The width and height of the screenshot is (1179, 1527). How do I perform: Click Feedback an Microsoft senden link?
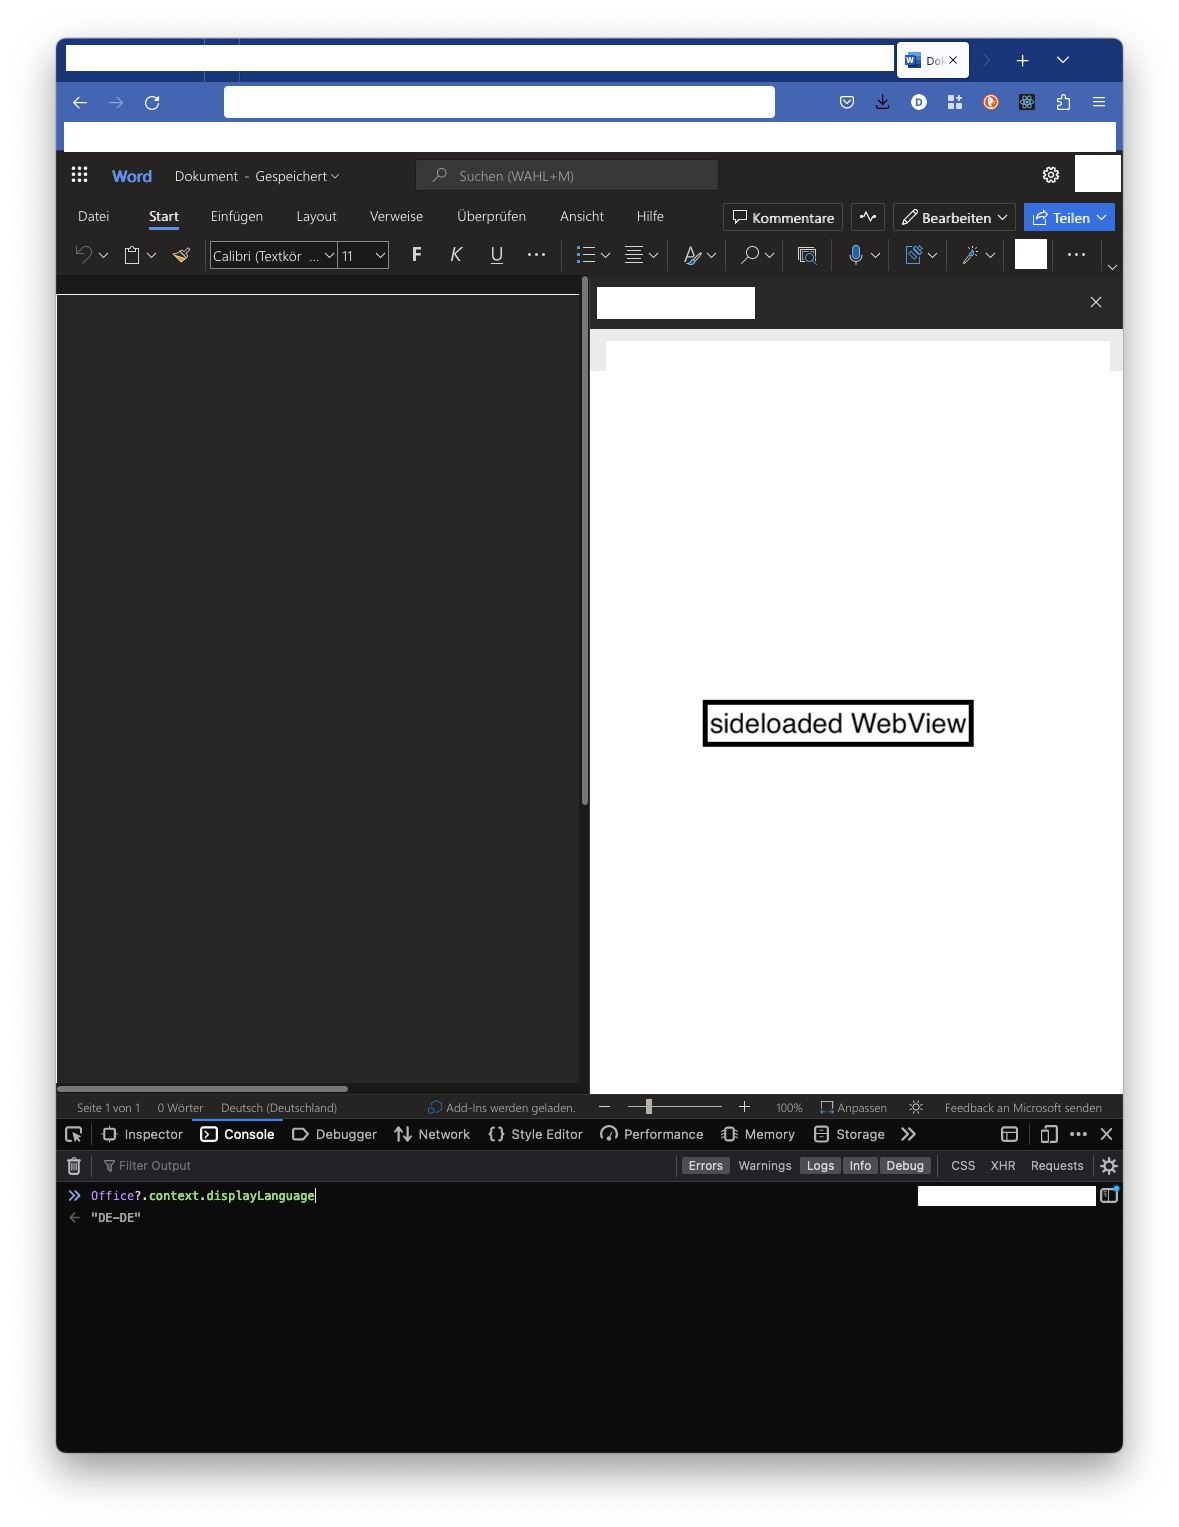point(1023,1107)
